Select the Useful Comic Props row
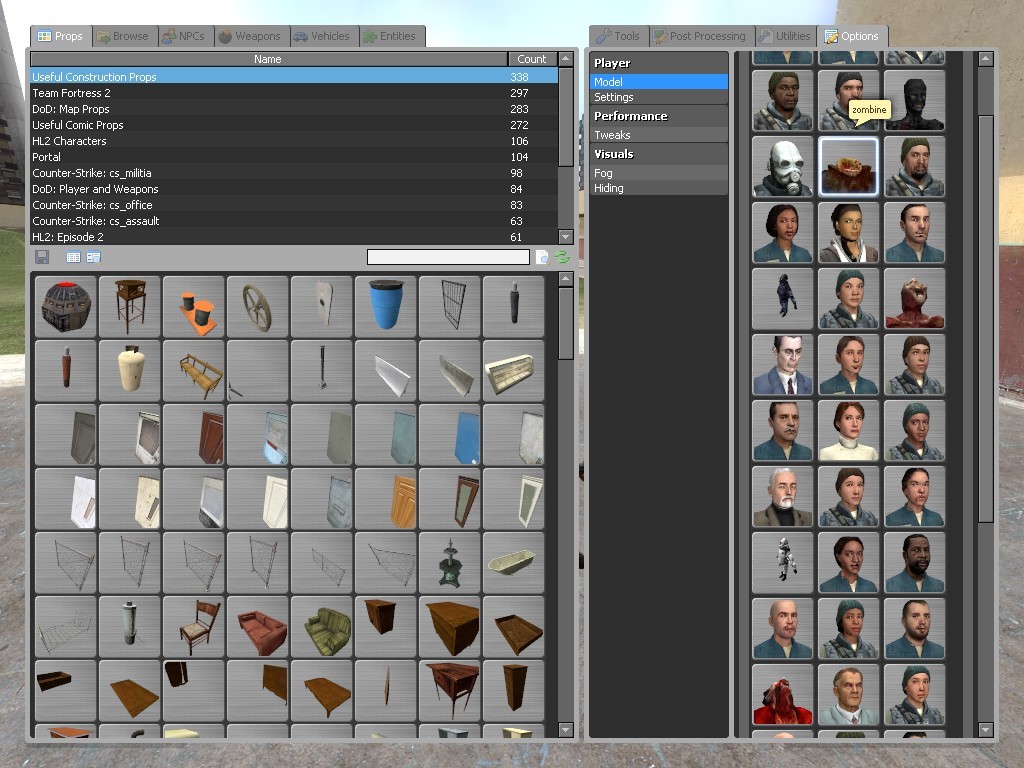This screenshot has width=1024, height=768. pyautogui.click(x=294, y=125)
